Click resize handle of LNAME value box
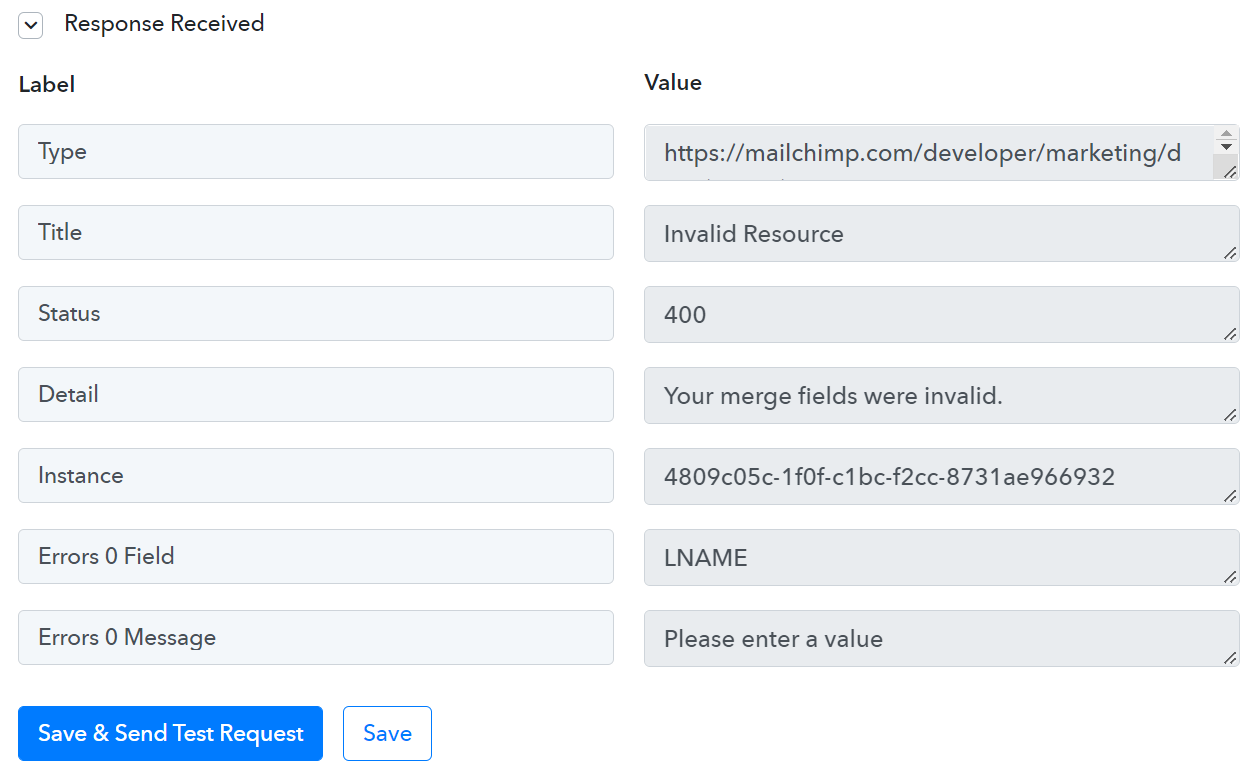Viewport: 1256px width, 776px height. [x=1230, y=577]
